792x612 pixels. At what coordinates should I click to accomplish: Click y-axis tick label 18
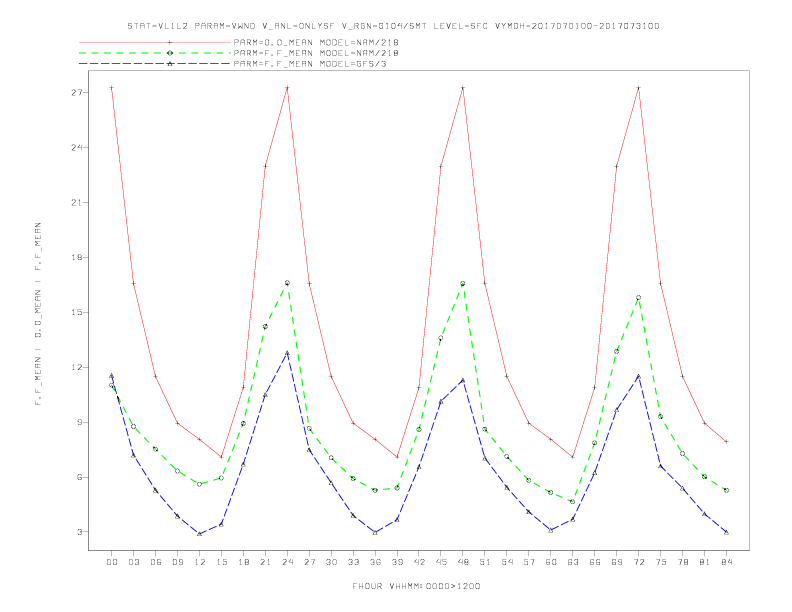pyautogui.click(x=77, y=258)
